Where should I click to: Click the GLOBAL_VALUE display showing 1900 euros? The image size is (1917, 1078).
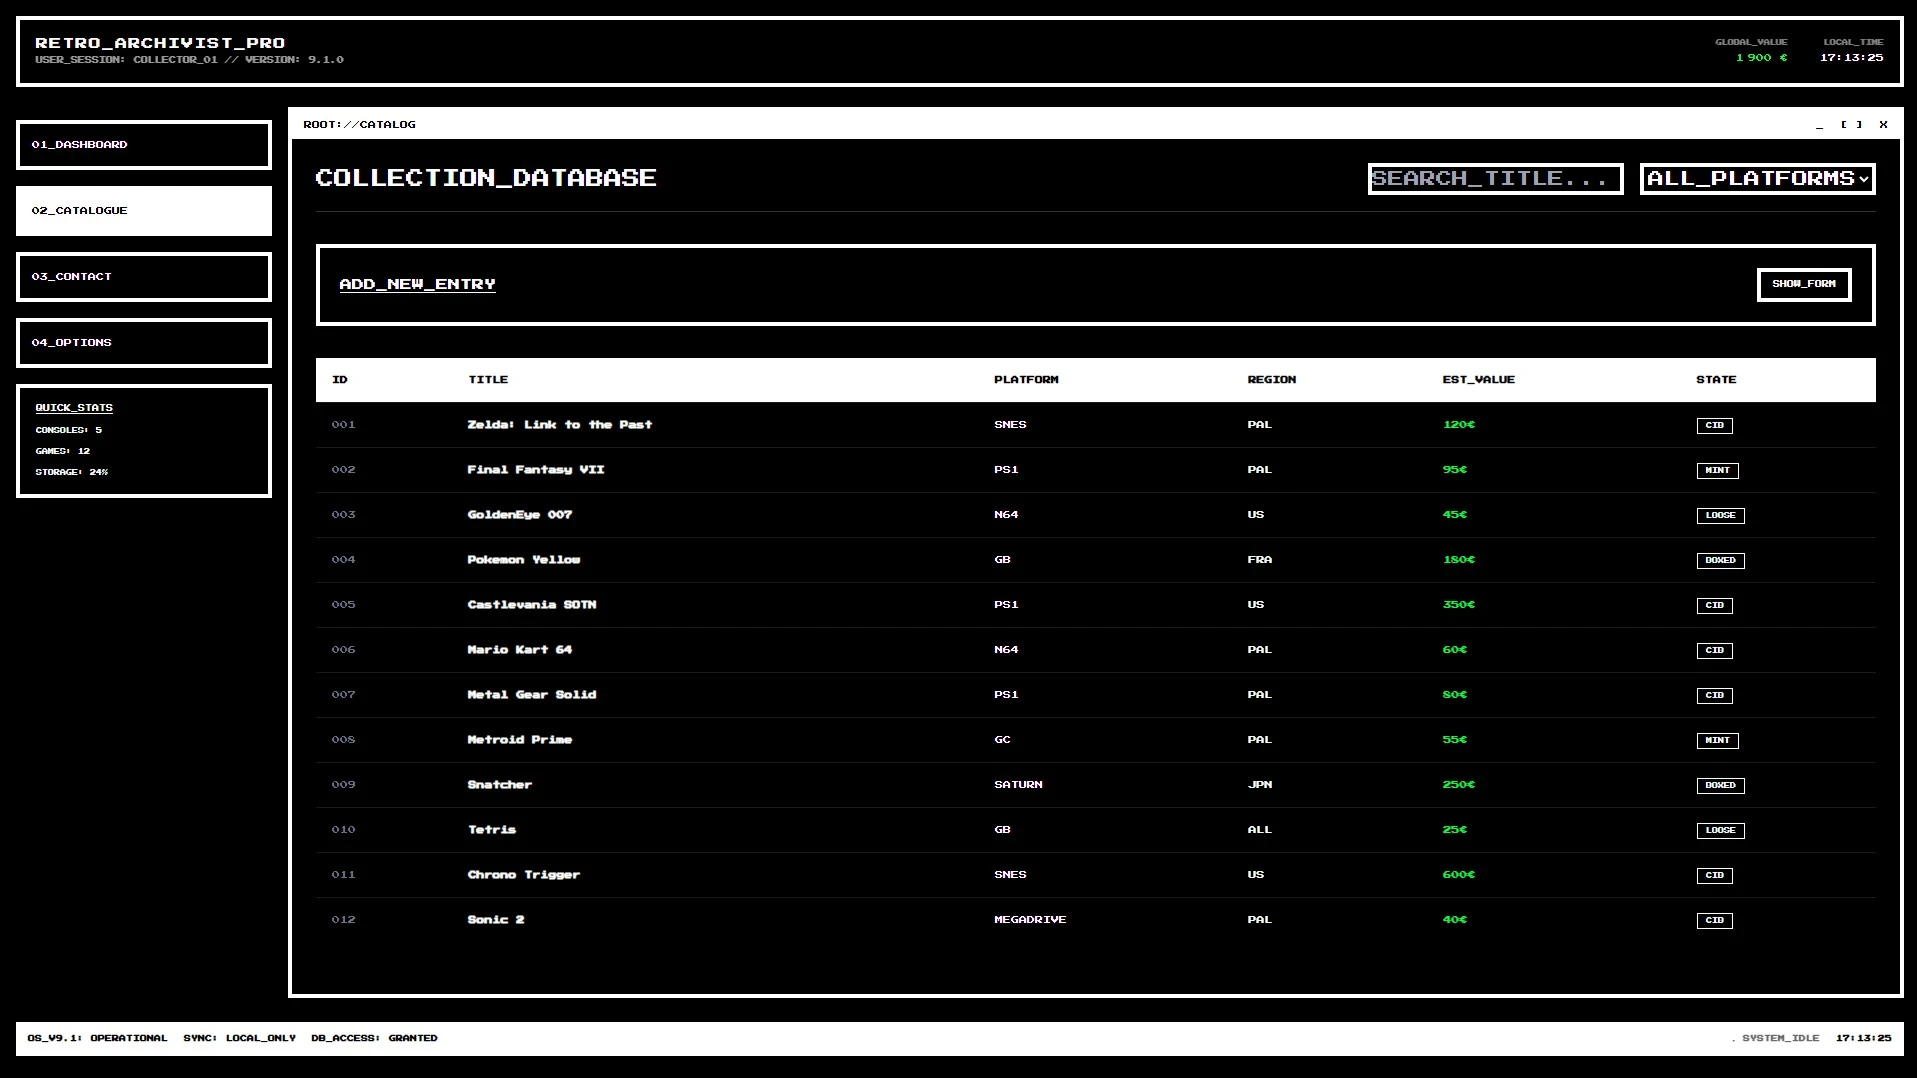[x=1759, y=57]
